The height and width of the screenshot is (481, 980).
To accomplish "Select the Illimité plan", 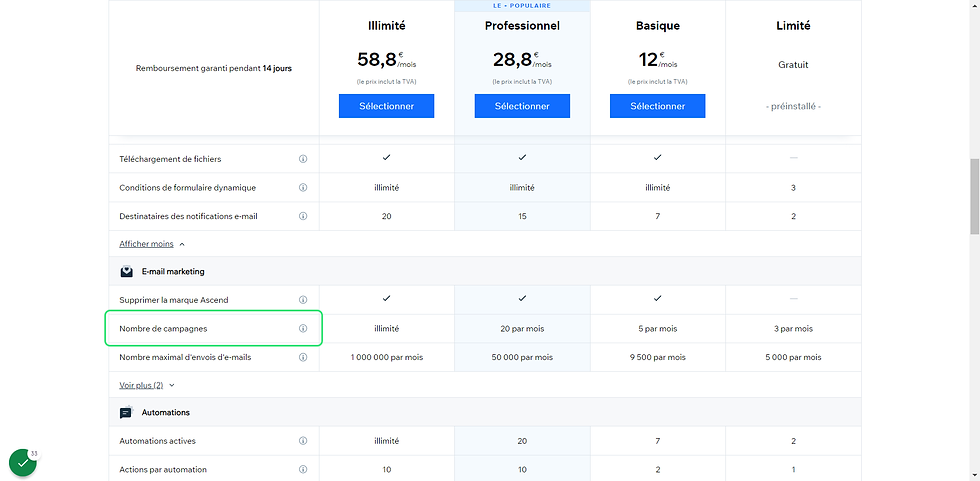I will [386, 106].
